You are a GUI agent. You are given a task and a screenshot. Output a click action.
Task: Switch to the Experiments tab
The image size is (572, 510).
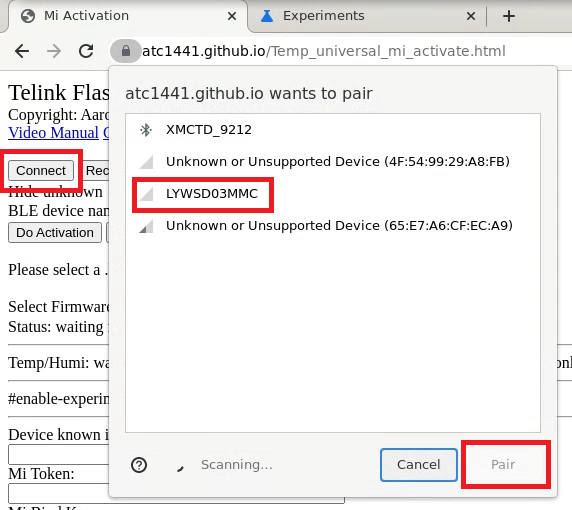pyautogui.click(x=367, y=16)
